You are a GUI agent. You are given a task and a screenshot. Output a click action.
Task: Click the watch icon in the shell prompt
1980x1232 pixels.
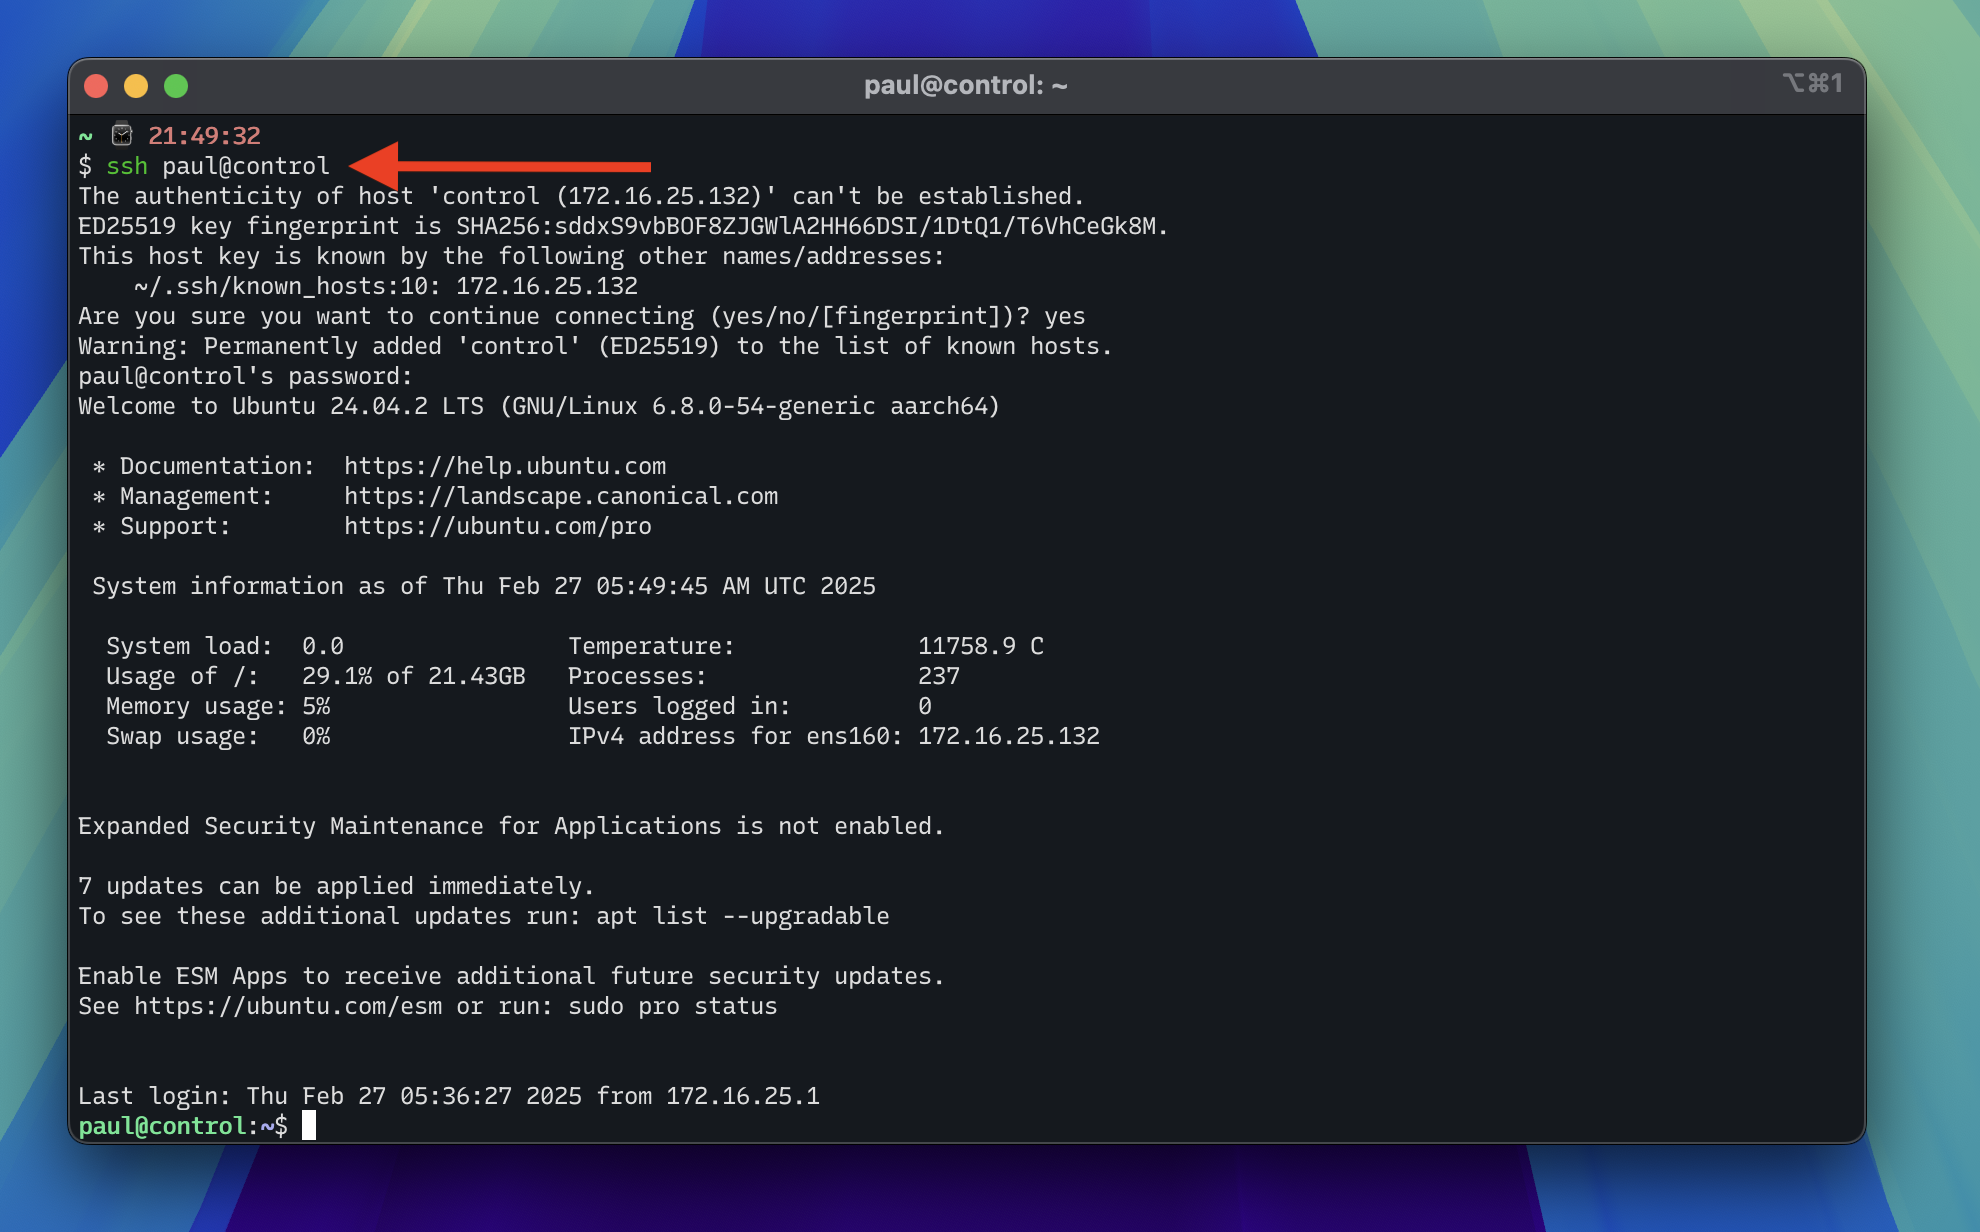pyautogui.click(x=122, y=133)
